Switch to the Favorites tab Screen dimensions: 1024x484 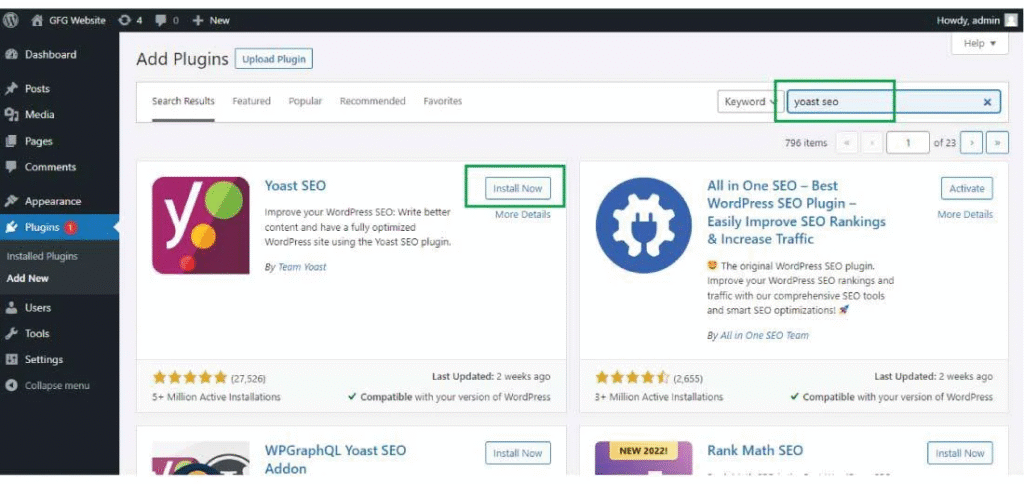click(x=442, y=101)
